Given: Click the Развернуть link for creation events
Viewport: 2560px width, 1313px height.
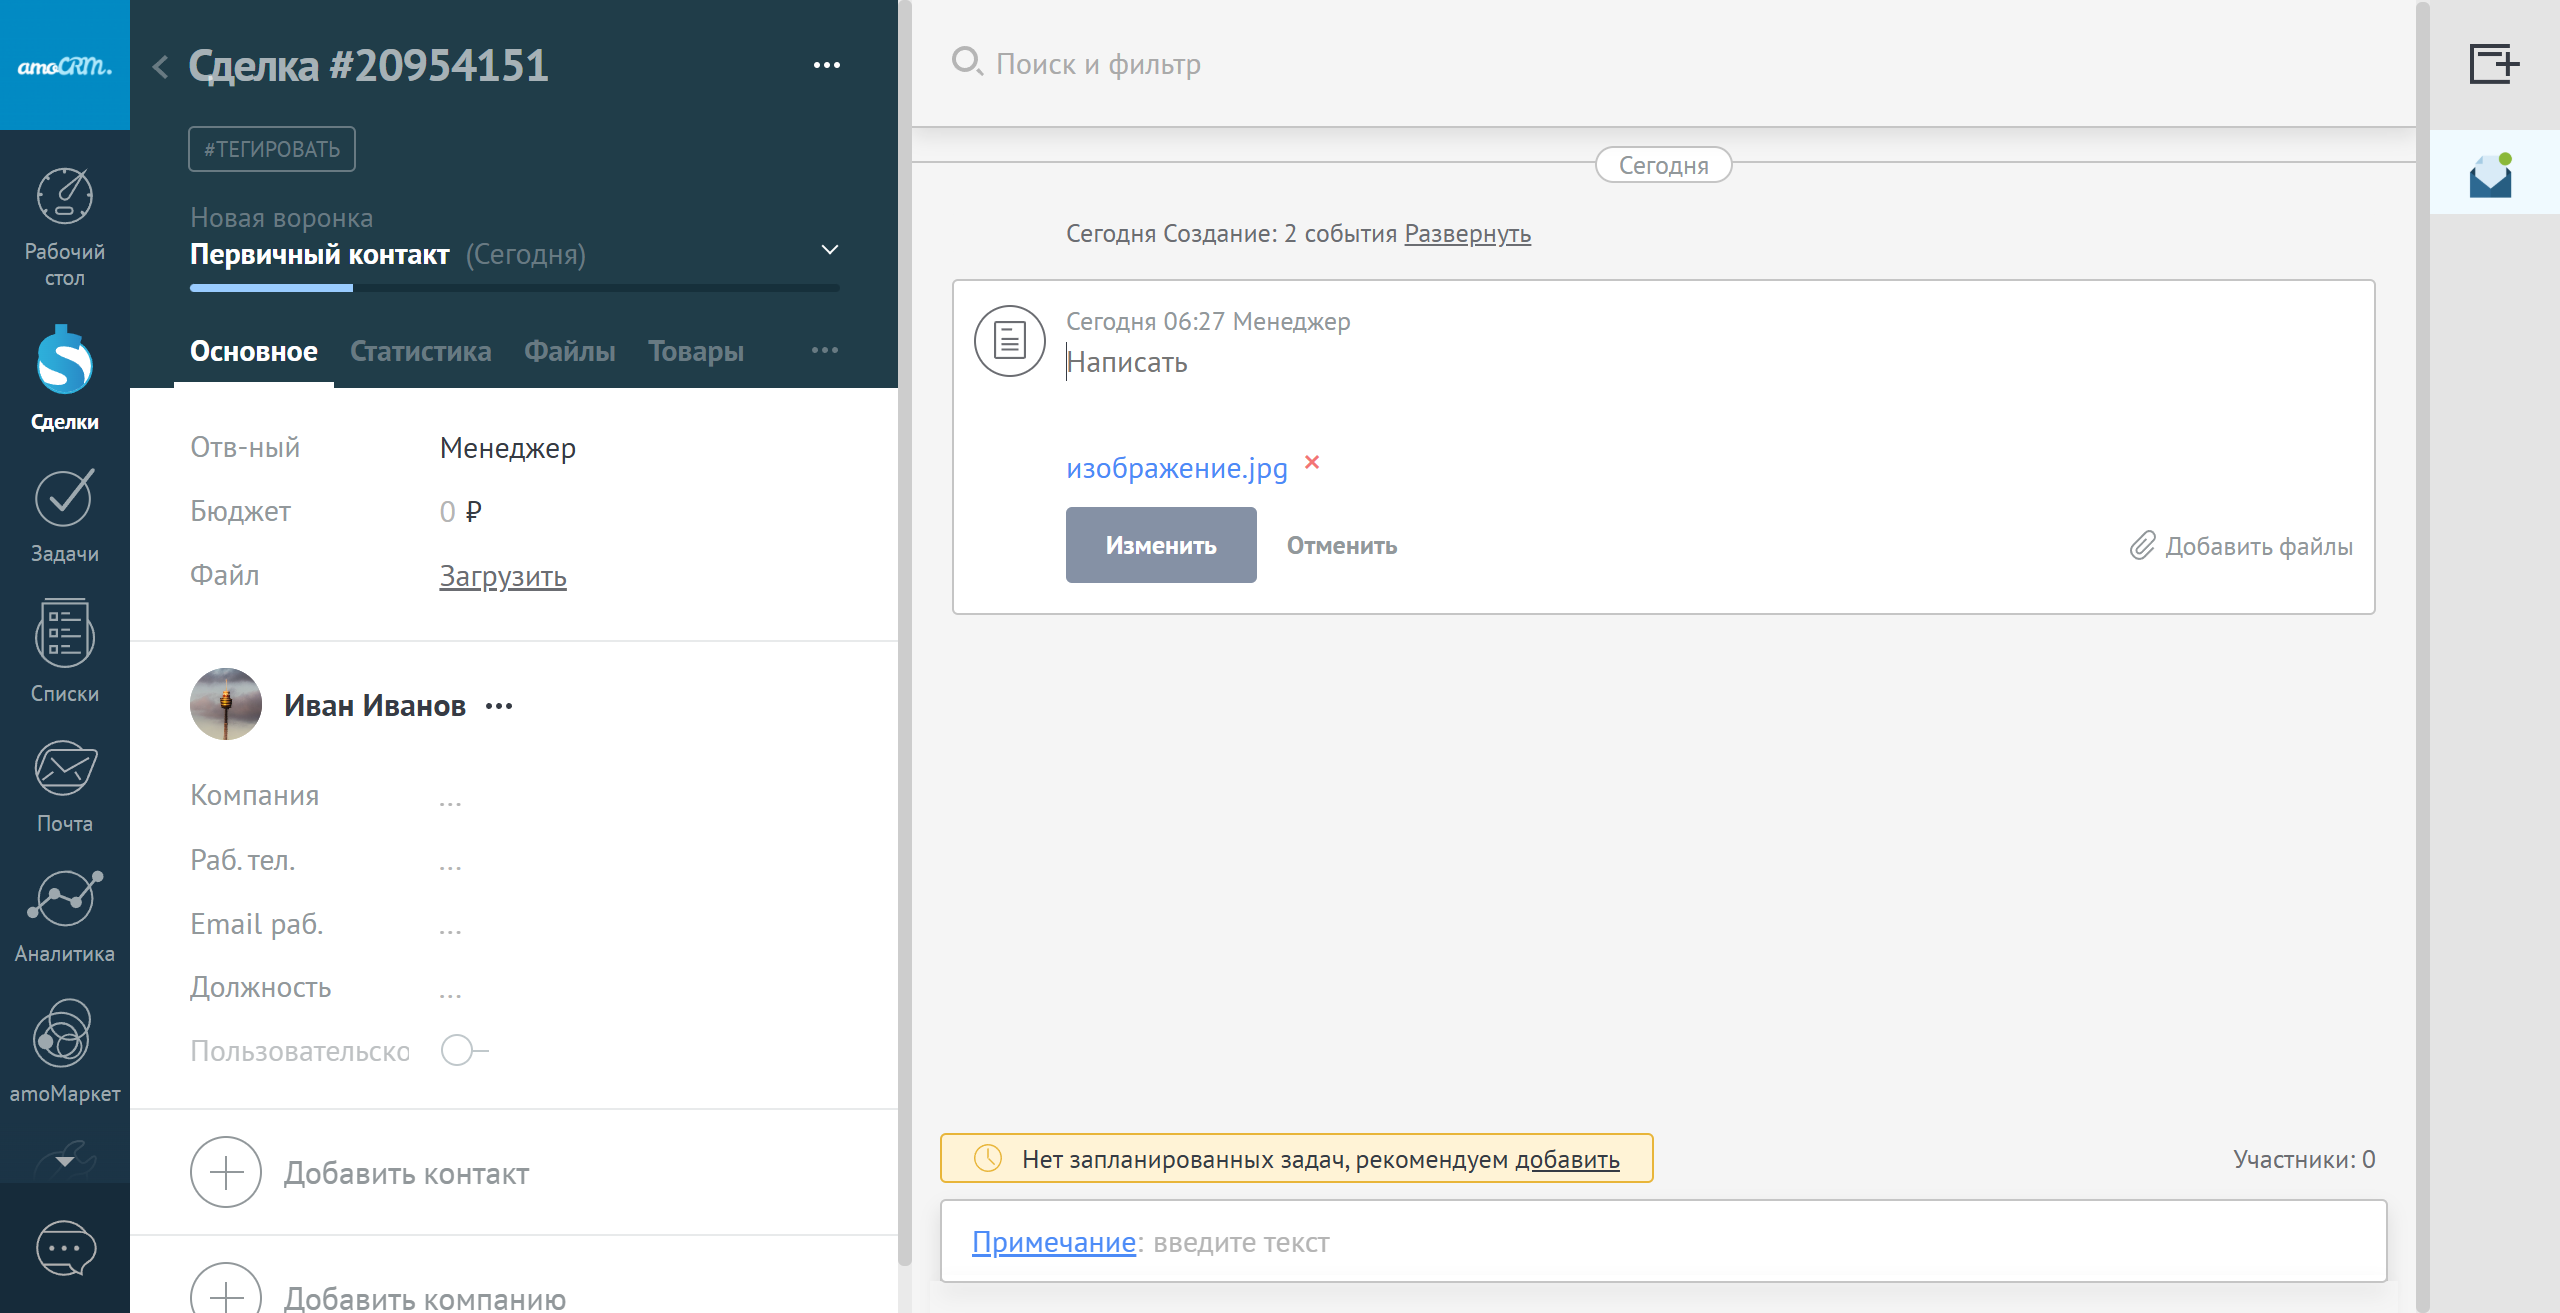Looking at the screenshot, I should [1467, 233].
